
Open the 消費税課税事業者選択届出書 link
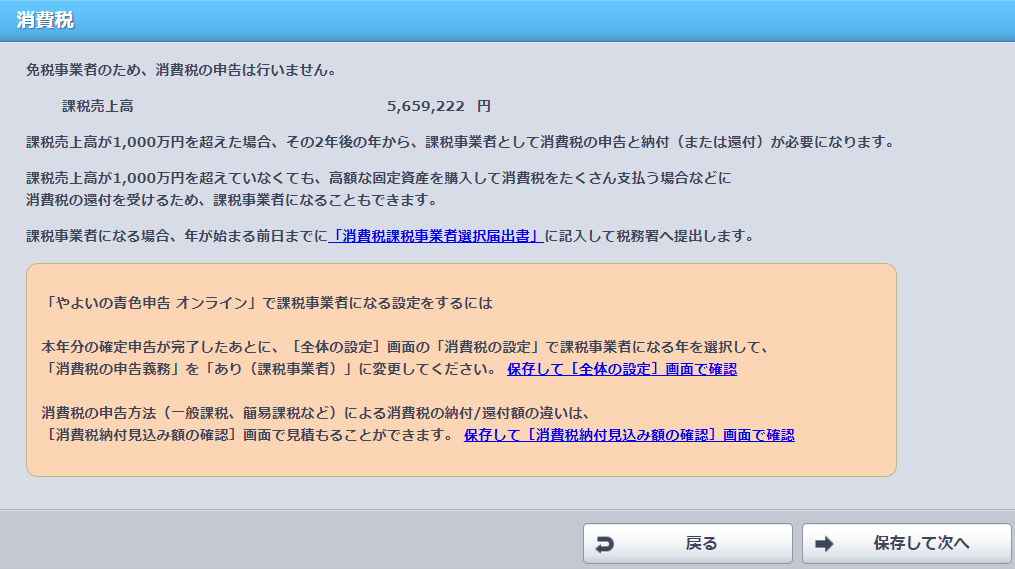[436, 236]
